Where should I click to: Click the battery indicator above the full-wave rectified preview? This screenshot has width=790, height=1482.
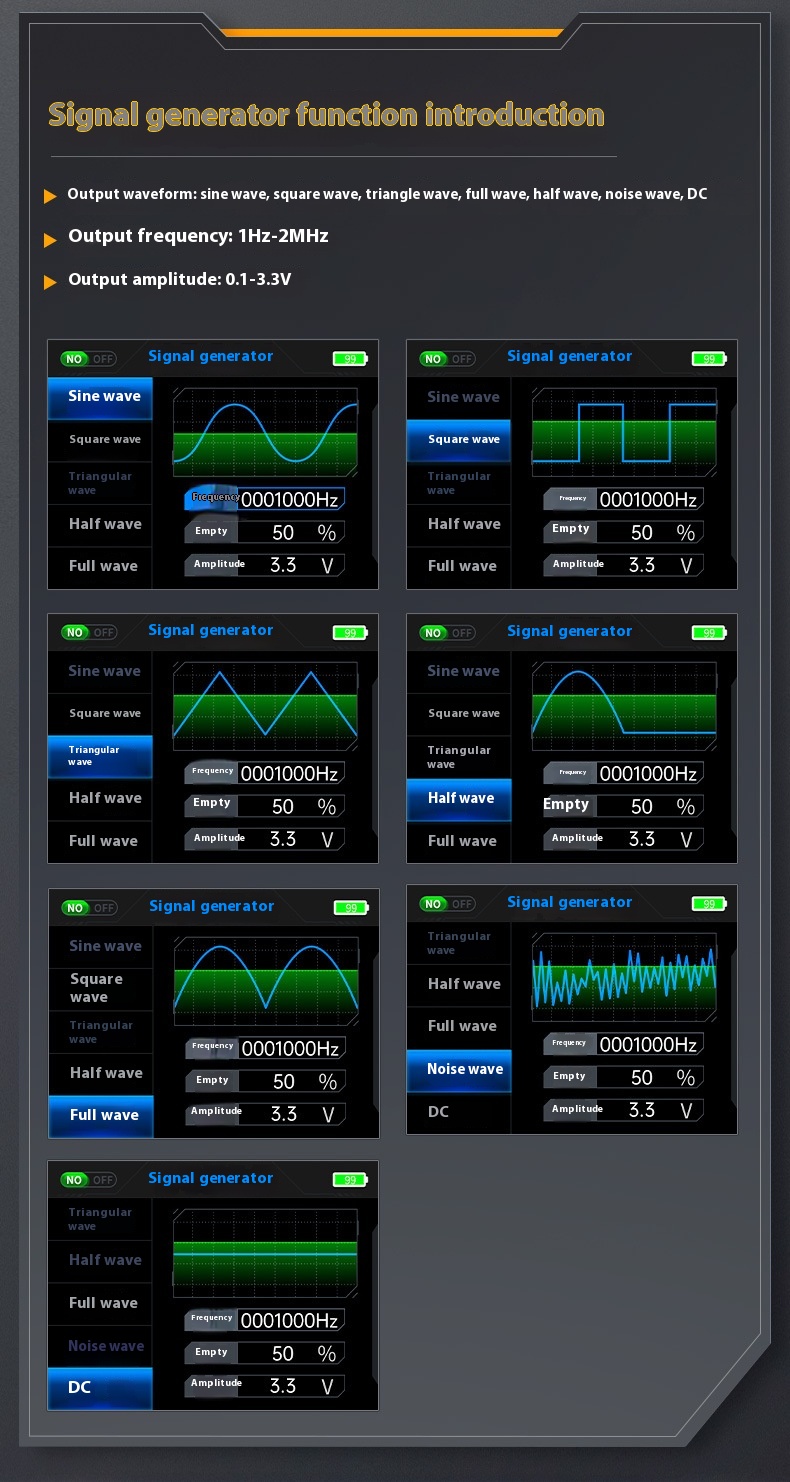click(x=351, y=908)
